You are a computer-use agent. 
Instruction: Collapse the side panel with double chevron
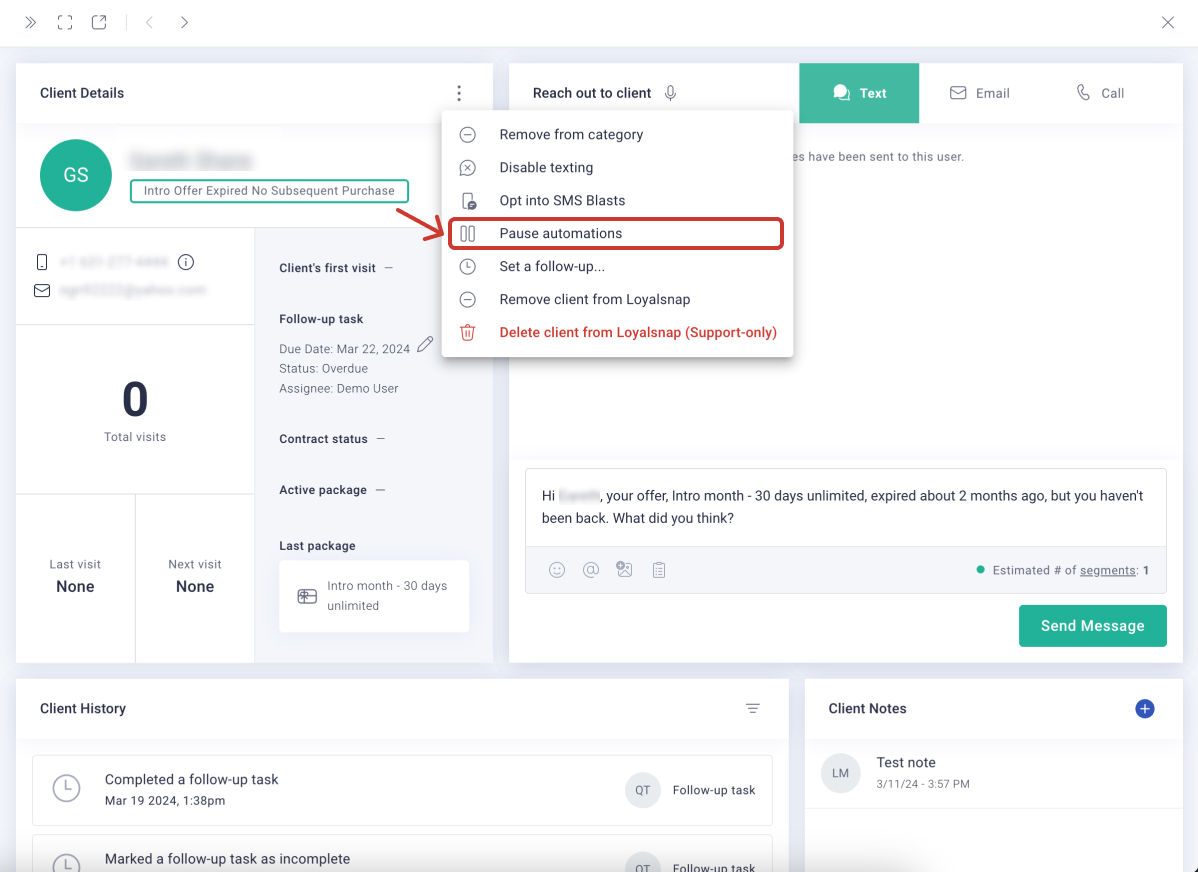tap(31, 22)
